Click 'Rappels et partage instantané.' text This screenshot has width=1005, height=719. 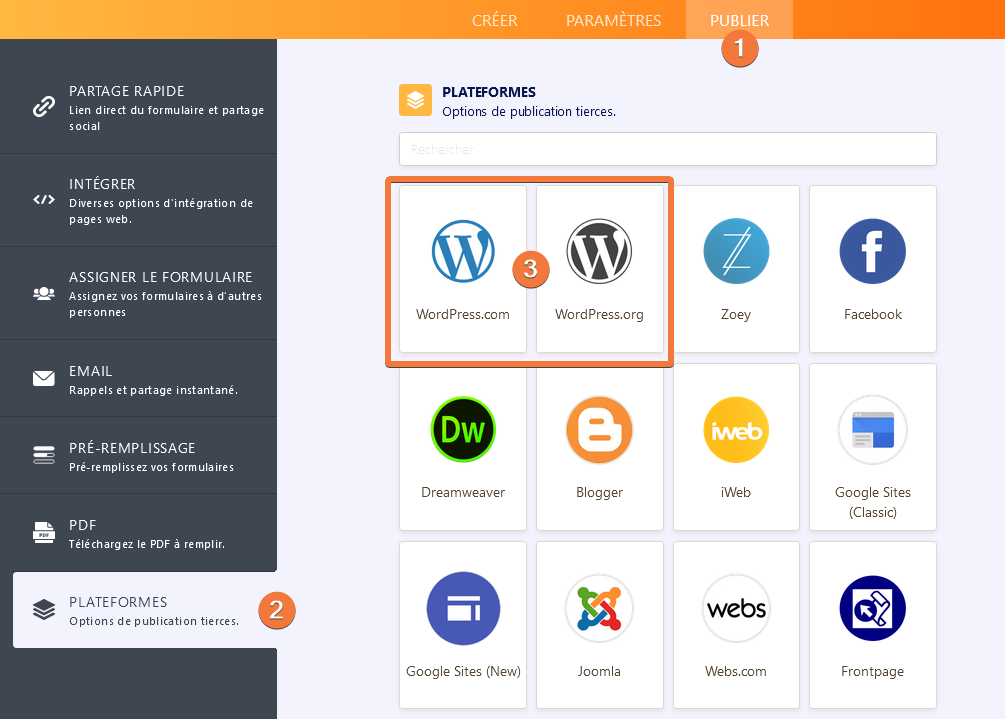pos(153,390)
